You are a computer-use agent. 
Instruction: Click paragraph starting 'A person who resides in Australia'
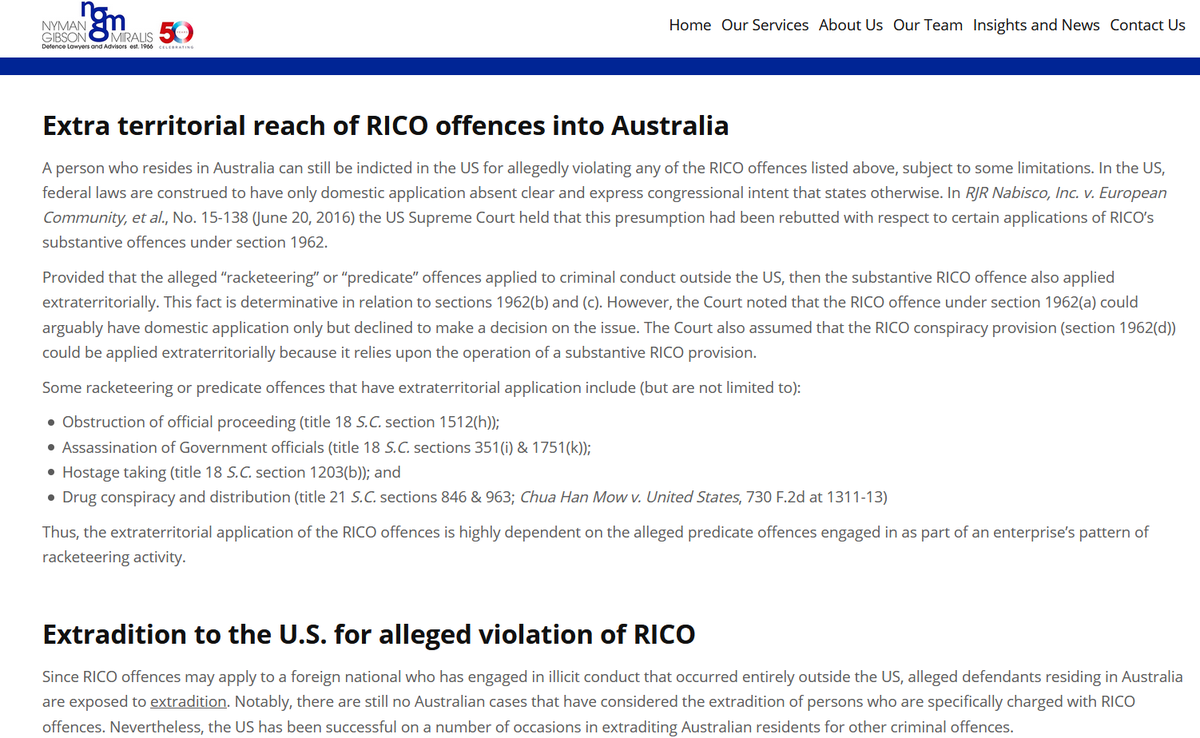[604, 204]
